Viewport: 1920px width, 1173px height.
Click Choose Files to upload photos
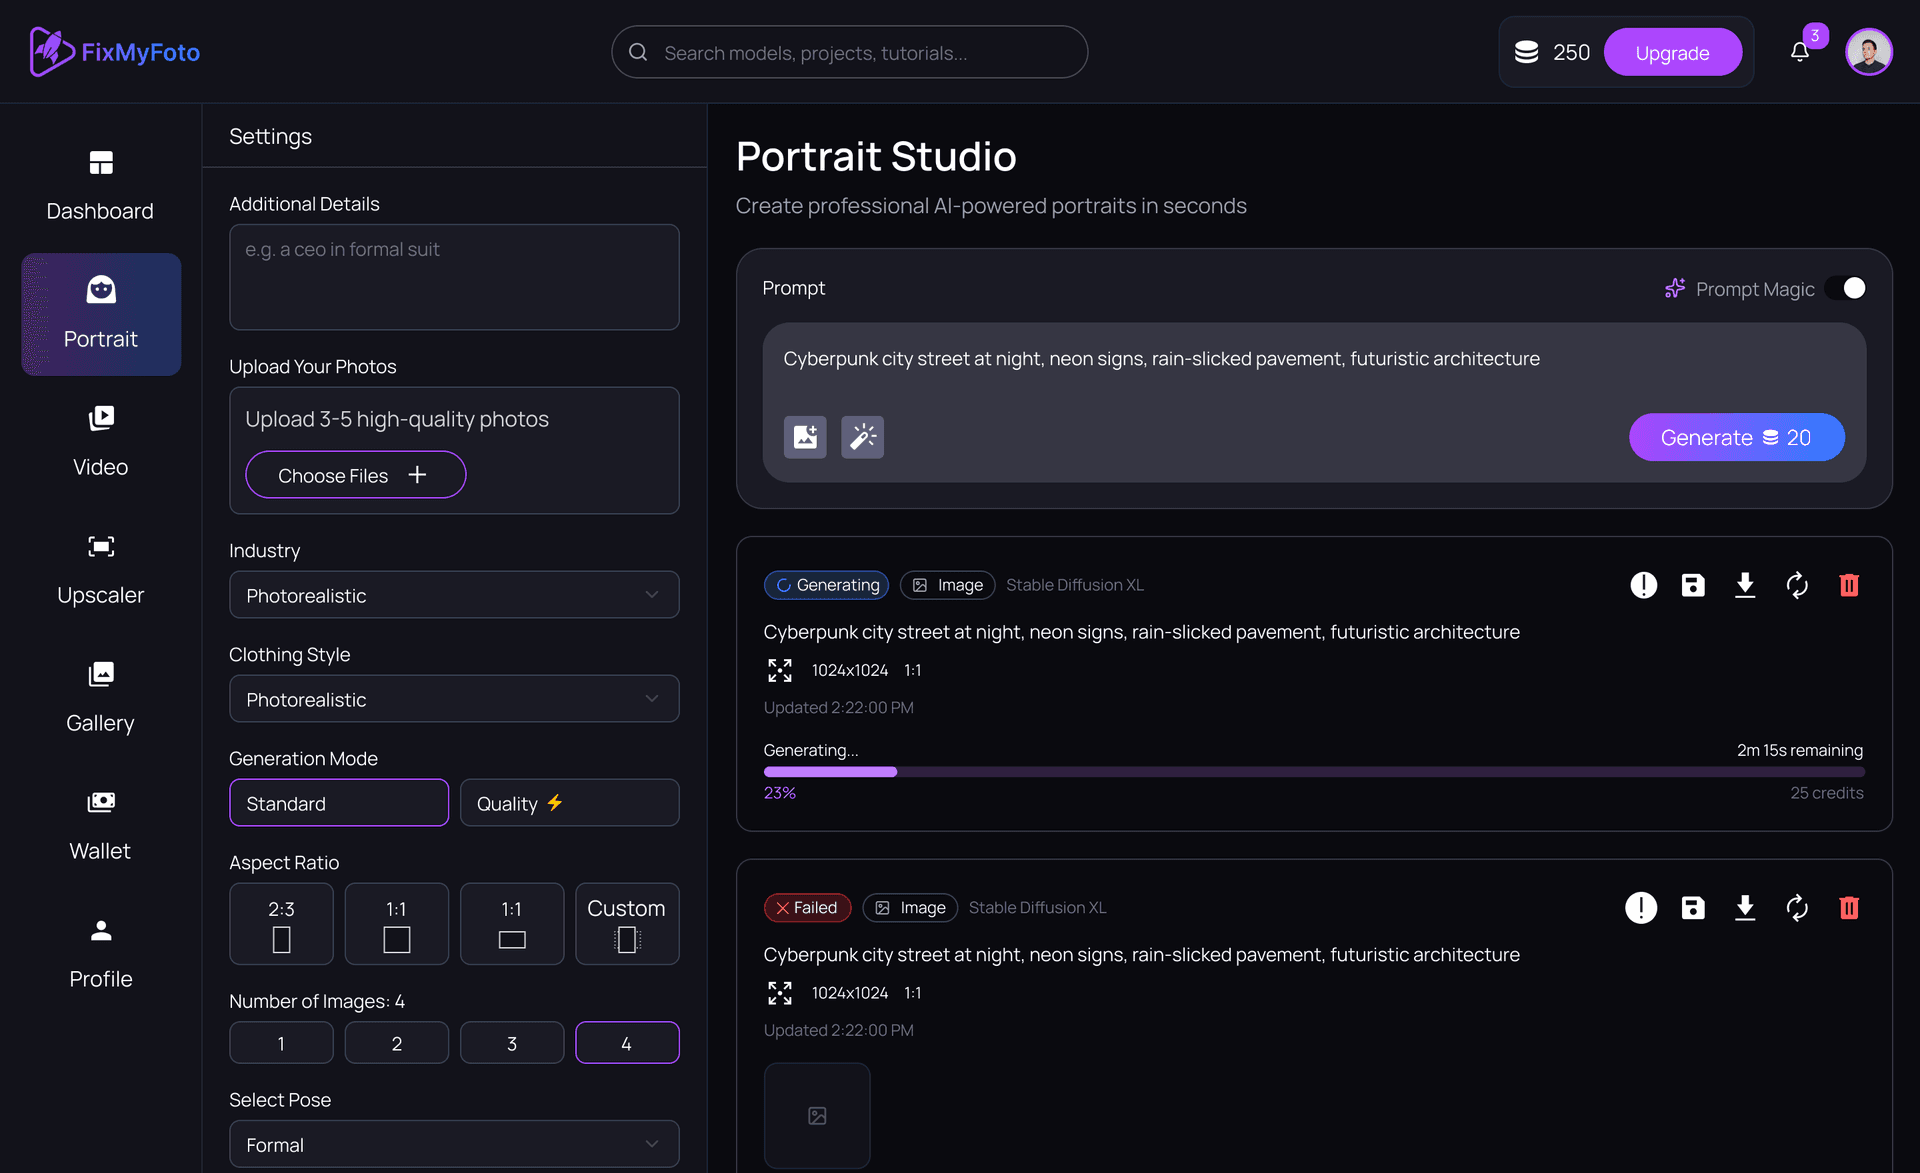click(x=355, y=475)
